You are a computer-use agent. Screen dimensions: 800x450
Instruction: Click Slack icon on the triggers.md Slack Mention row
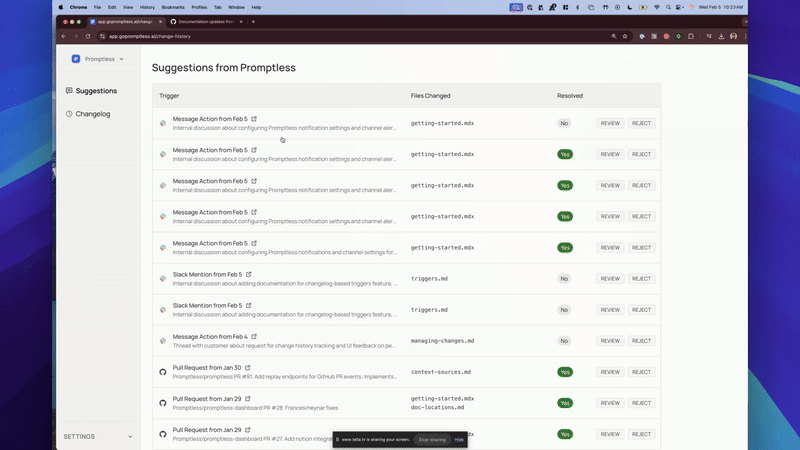tap(163, 279)
